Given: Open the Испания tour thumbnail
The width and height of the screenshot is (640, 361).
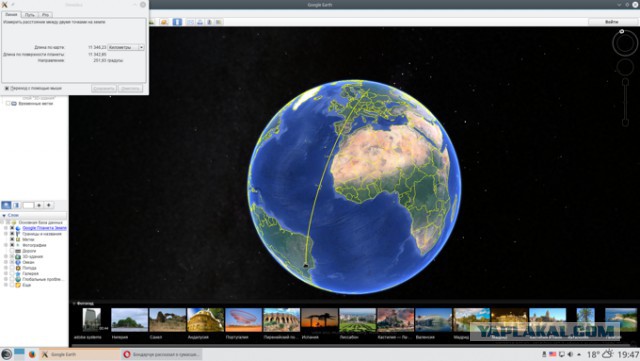Looking at the screenshot, I should [320, 320].
